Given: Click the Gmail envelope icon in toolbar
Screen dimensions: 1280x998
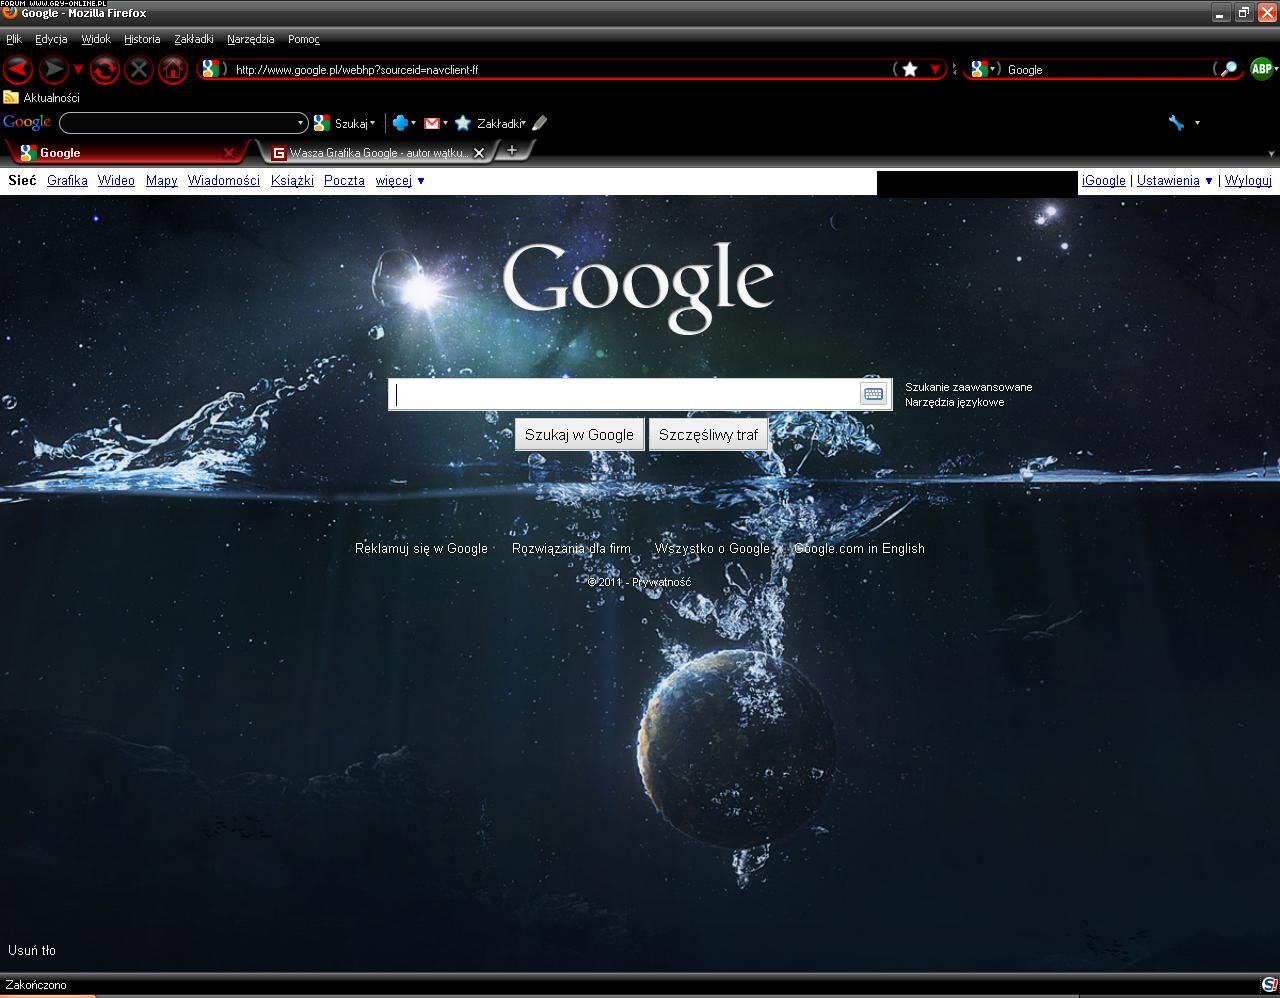Looking at the screenshot, I should 432,123.
